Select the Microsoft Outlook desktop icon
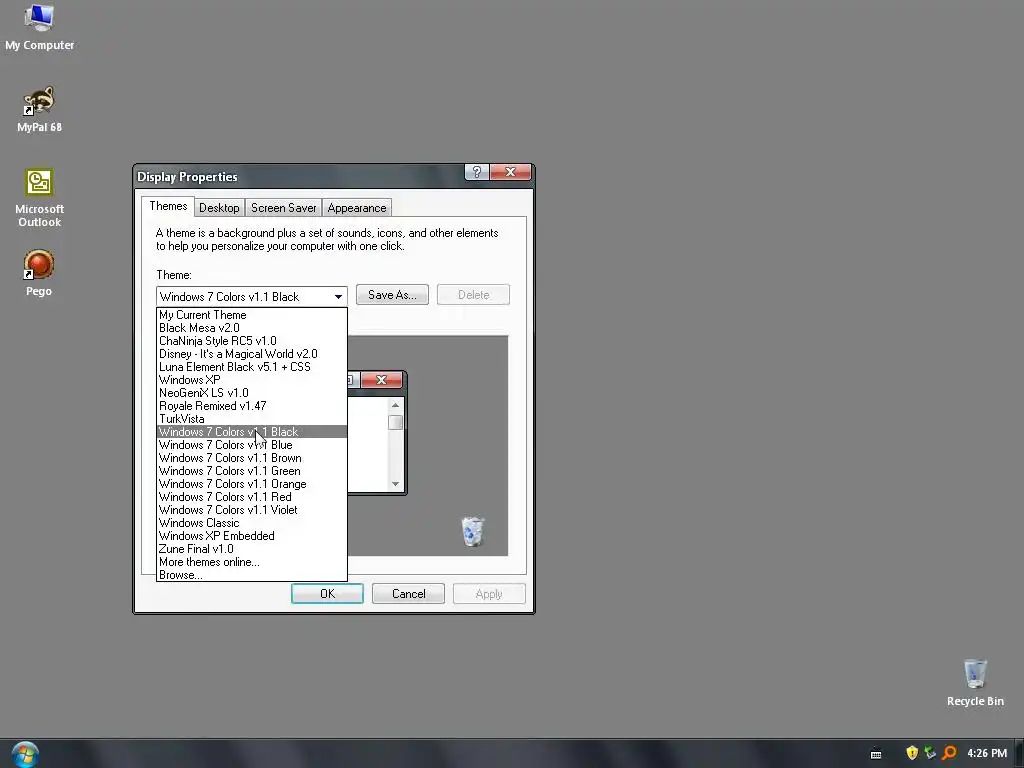This screenshot has height=768, width=1024. click(x=39, y=198)
